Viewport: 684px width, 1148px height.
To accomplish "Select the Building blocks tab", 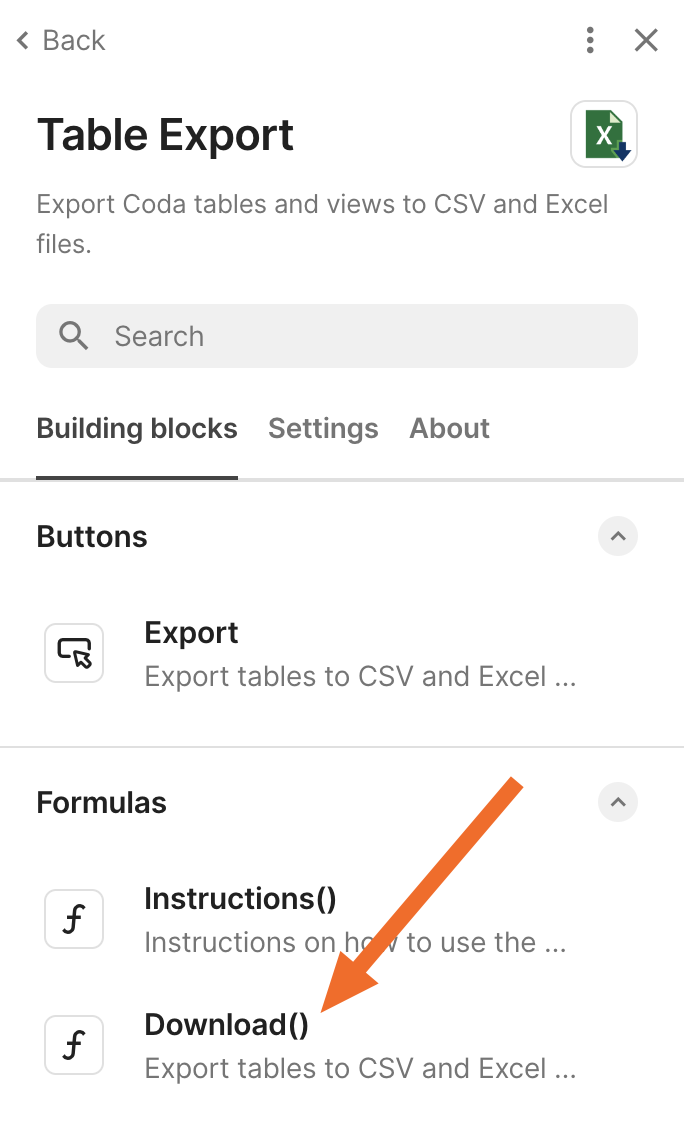I will tap(137, 429).
